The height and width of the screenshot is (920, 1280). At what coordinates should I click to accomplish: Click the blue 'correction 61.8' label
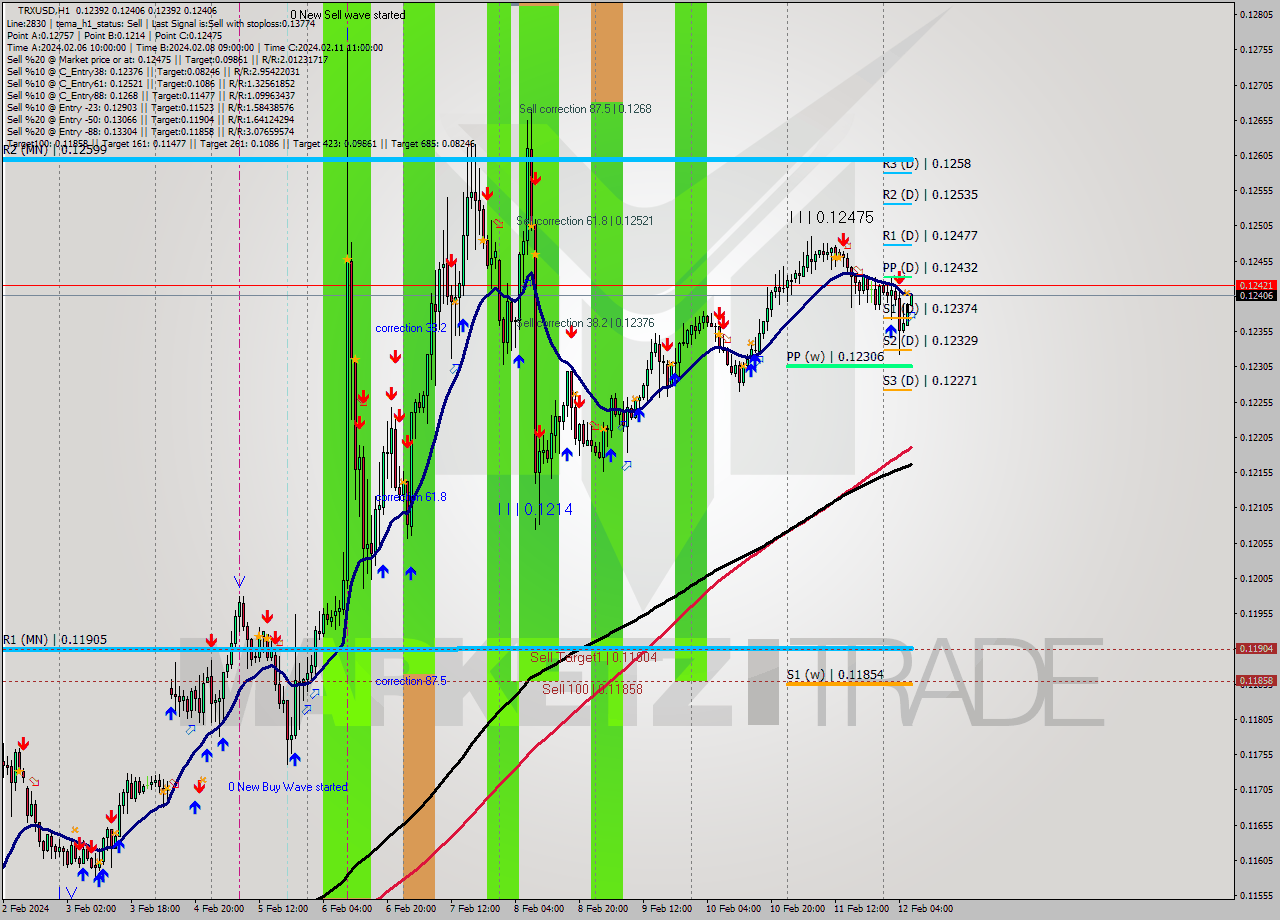click(411, 497)
